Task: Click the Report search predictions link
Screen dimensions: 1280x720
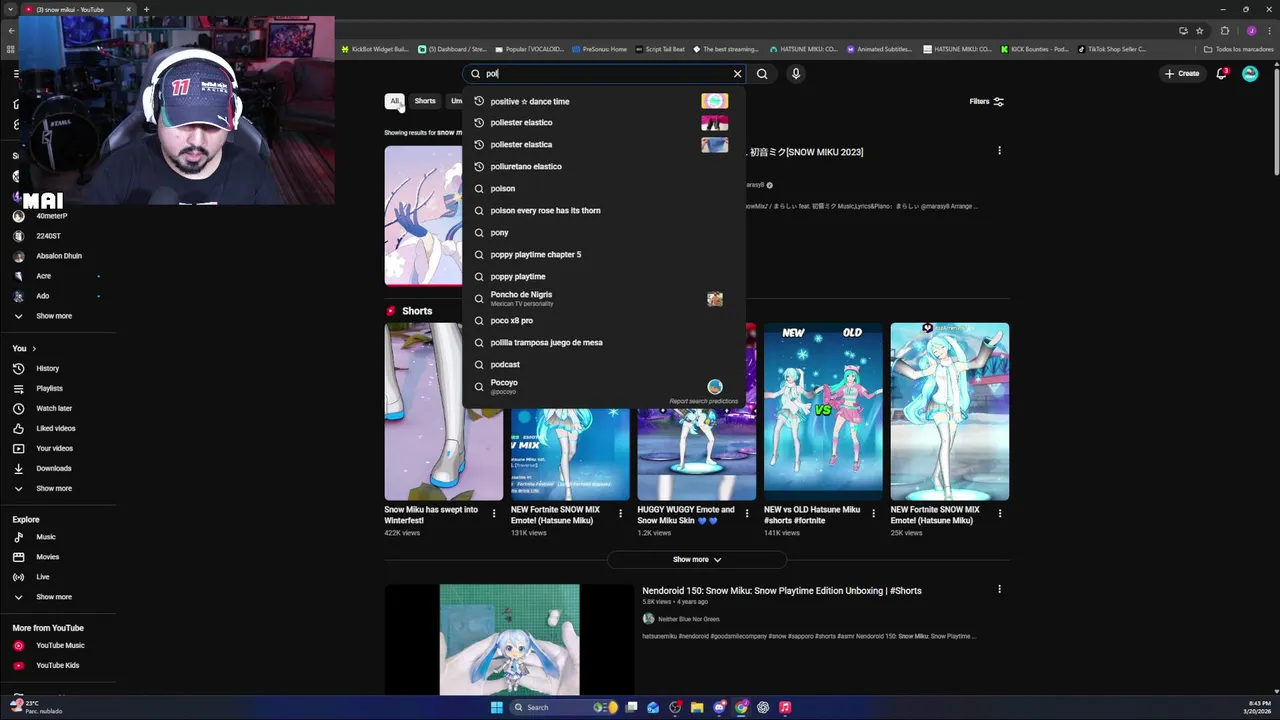Action: tap(703, 402)
